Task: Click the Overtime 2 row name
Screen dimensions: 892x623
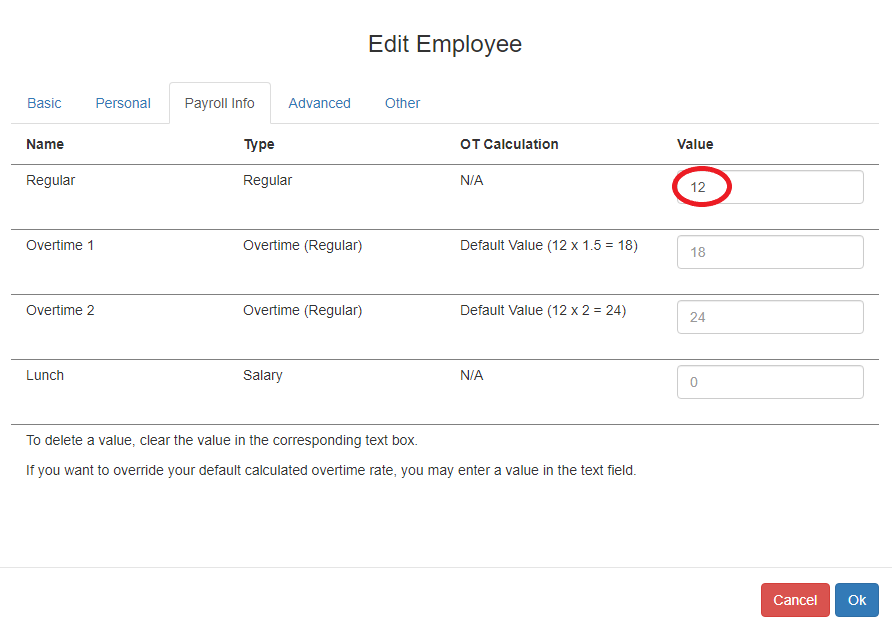Action: click(x=60, y=310)
